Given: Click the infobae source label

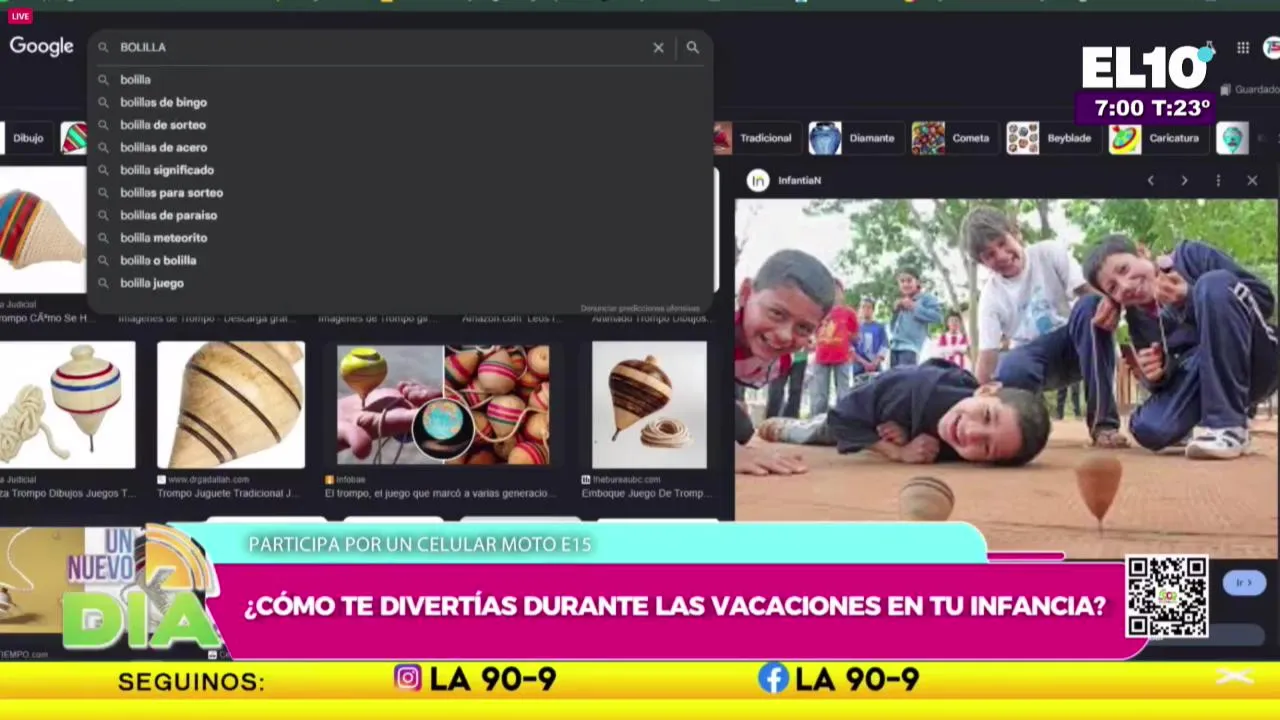Looking at the screenshot, I should 348,480.
